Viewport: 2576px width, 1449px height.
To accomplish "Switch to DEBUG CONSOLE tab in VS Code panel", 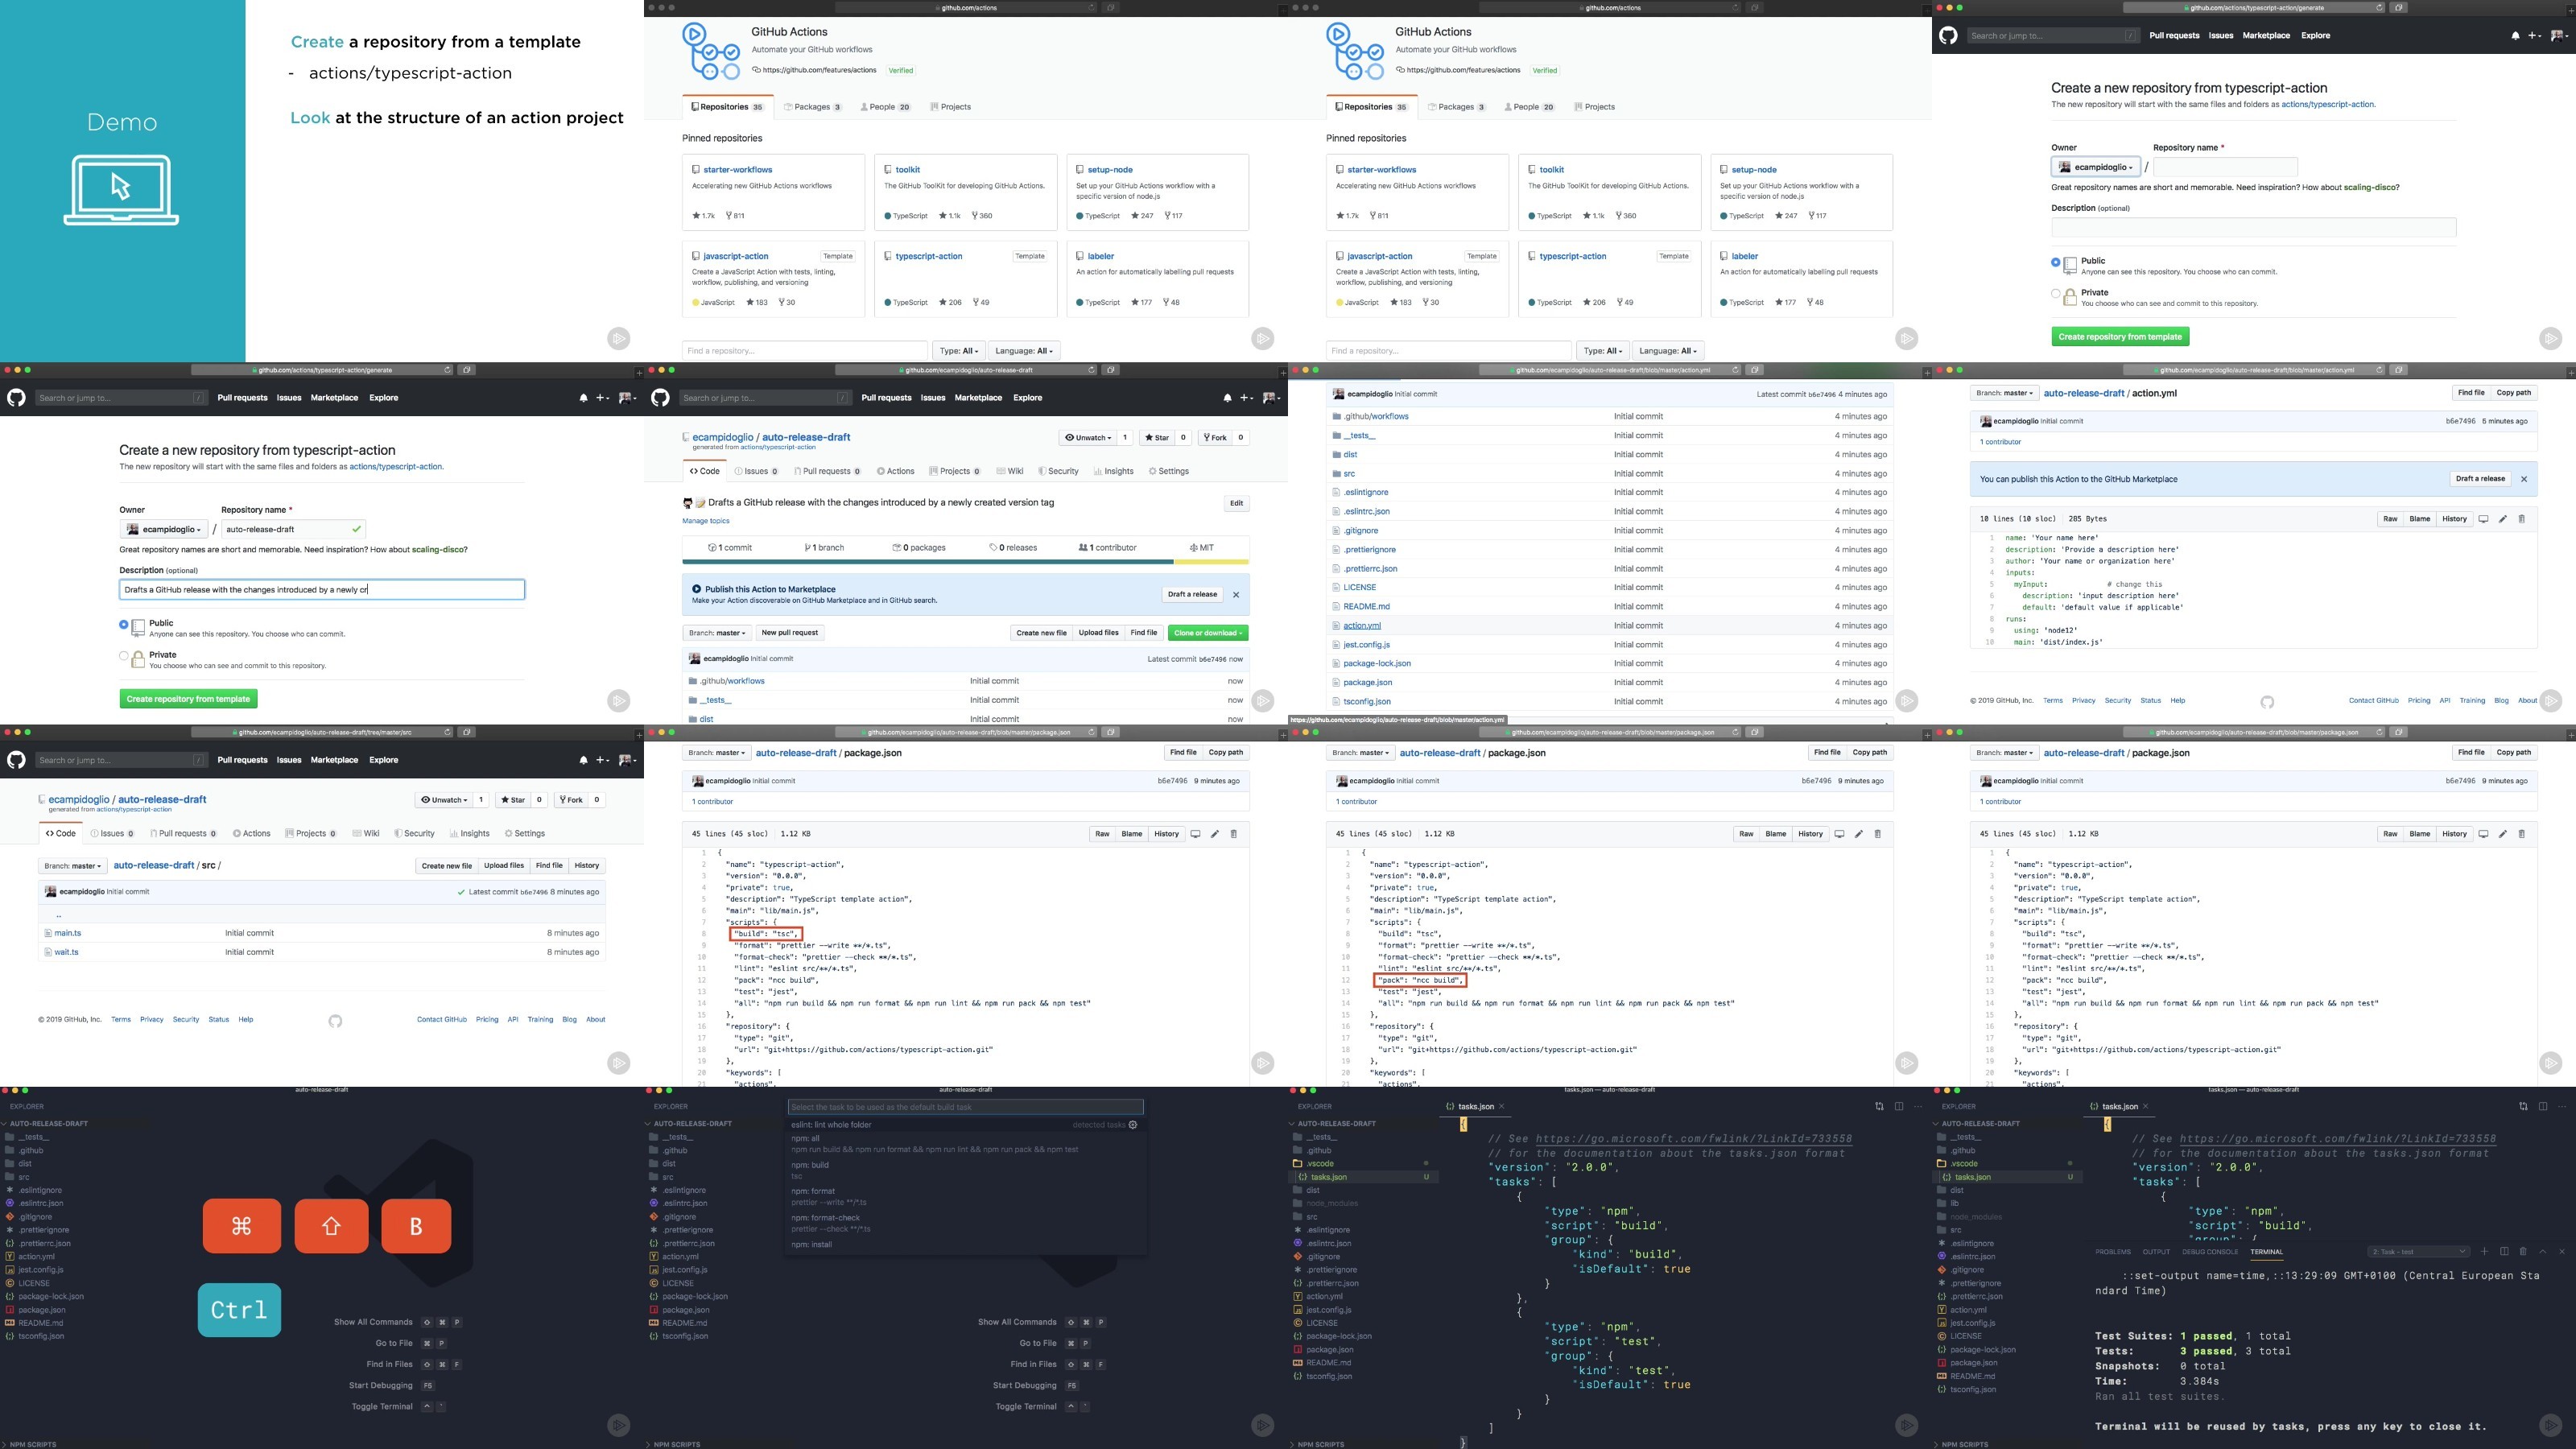I will point(2210,1252).
